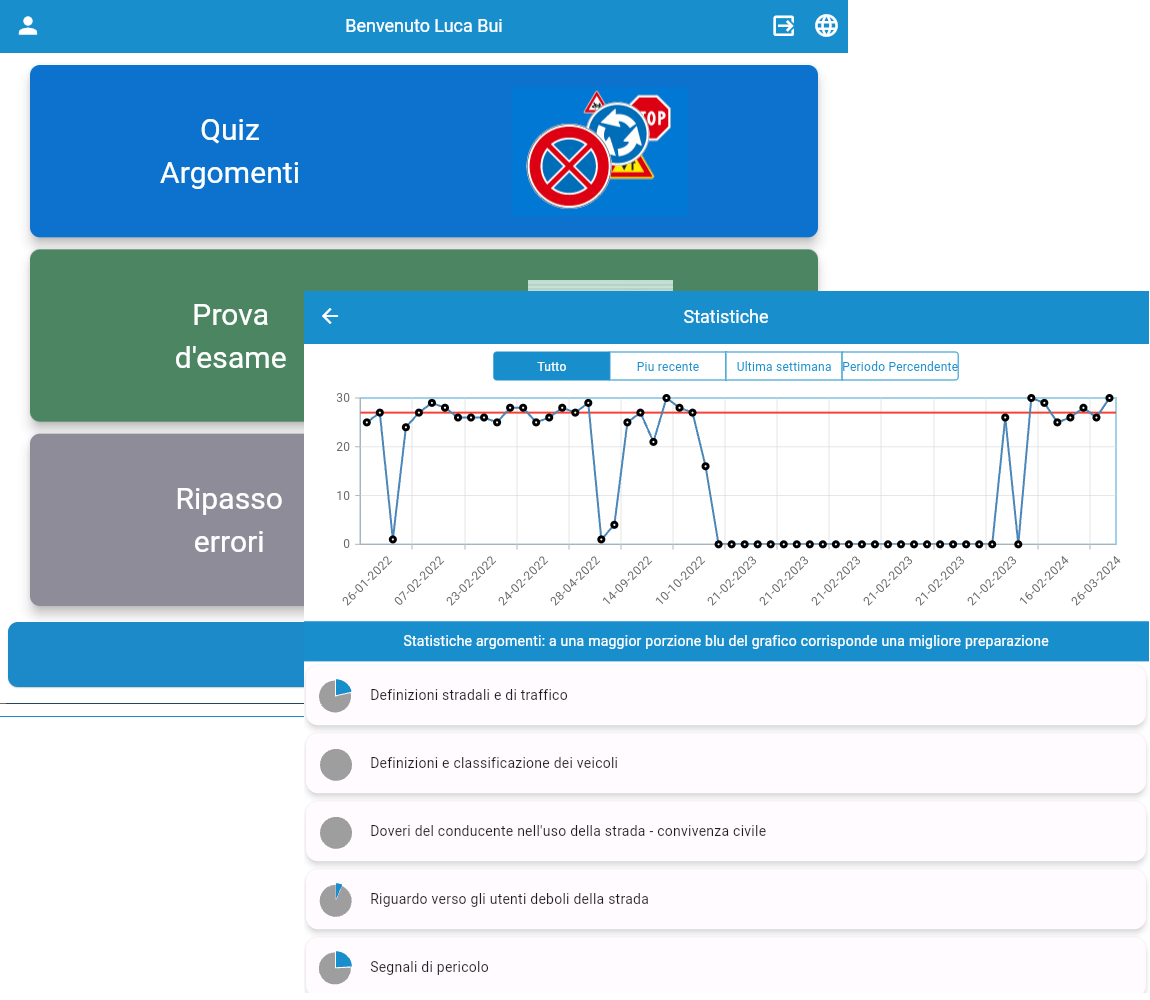Click the road signs image

point(598,151)
